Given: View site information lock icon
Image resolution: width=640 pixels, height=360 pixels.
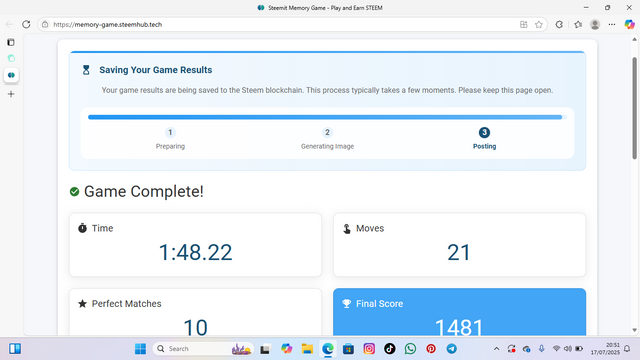Looking at the screenshot, I should click(45, 24).
